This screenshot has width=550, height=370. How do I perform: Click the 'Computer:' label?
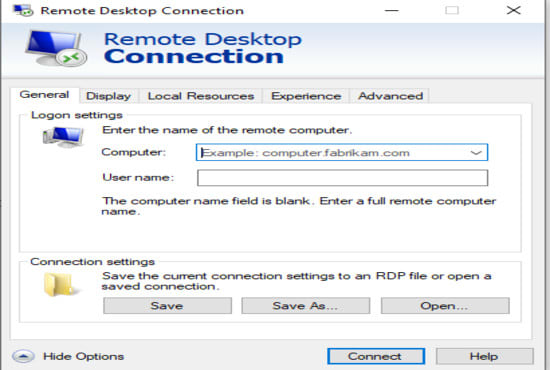[x=133, y=152]
